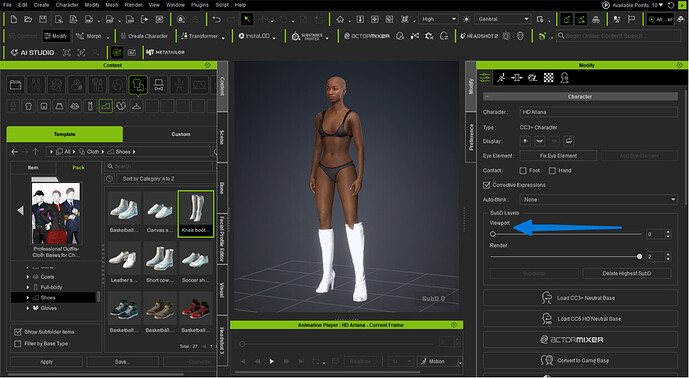Screen dimensions: 689x378
Task: Launch the MetaTailor plugin
Action: click(x=165, y=52)
